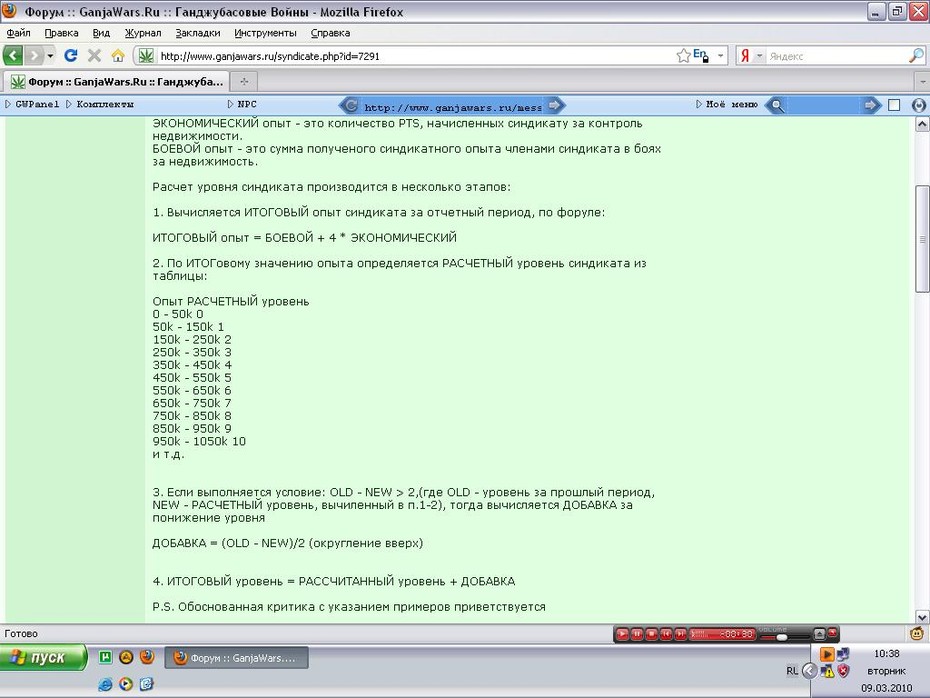The image size is (930, 698).
Task: Click the orange play icon in the tray
Action: tap(826, 654)
